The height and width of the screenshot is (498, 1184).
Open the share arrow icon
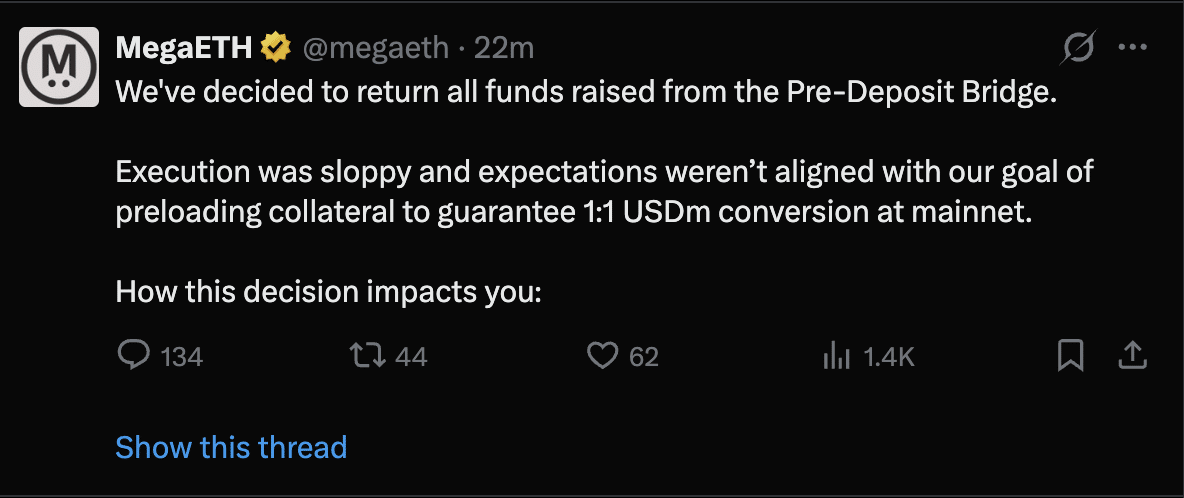1133,355
